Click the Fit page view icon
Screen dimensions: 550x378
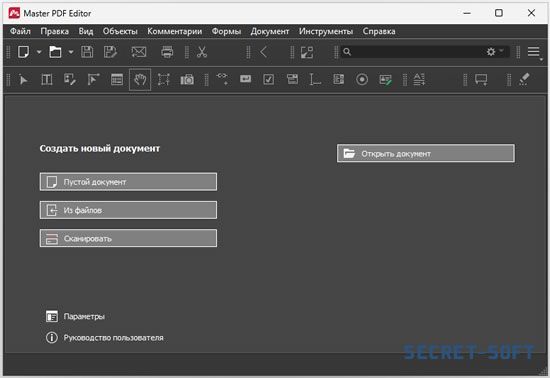pyautogui.click(x=307, y=52)
